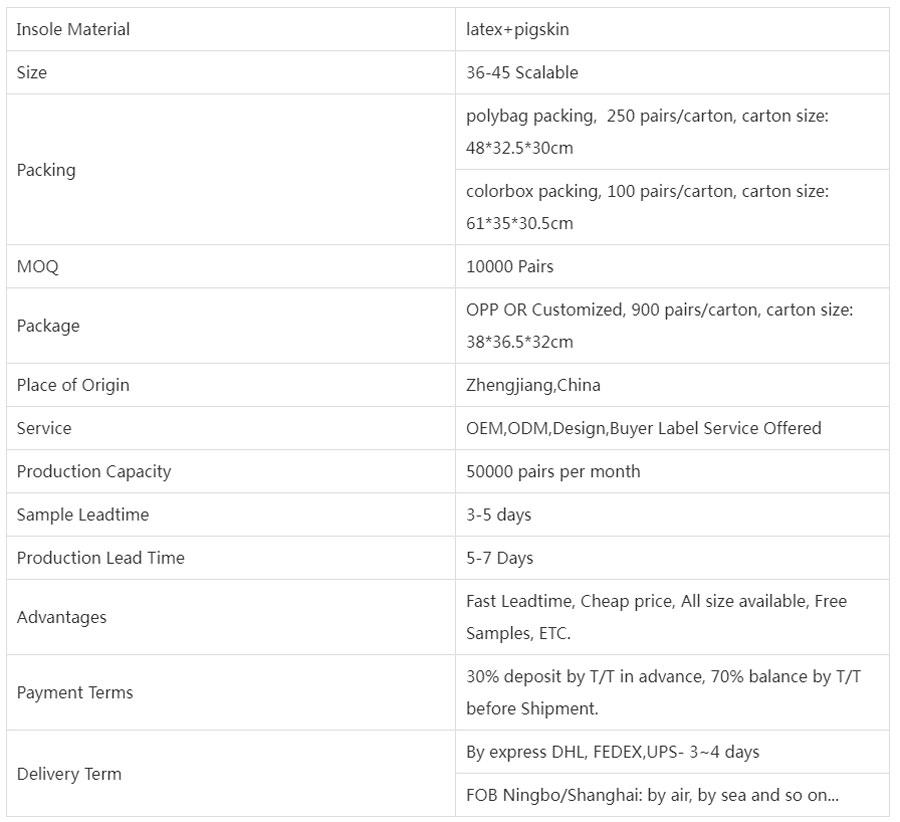The height and width of the screenshot is (822, 900).
Task: Select the MOQ label cell
Action: [38, 266]
